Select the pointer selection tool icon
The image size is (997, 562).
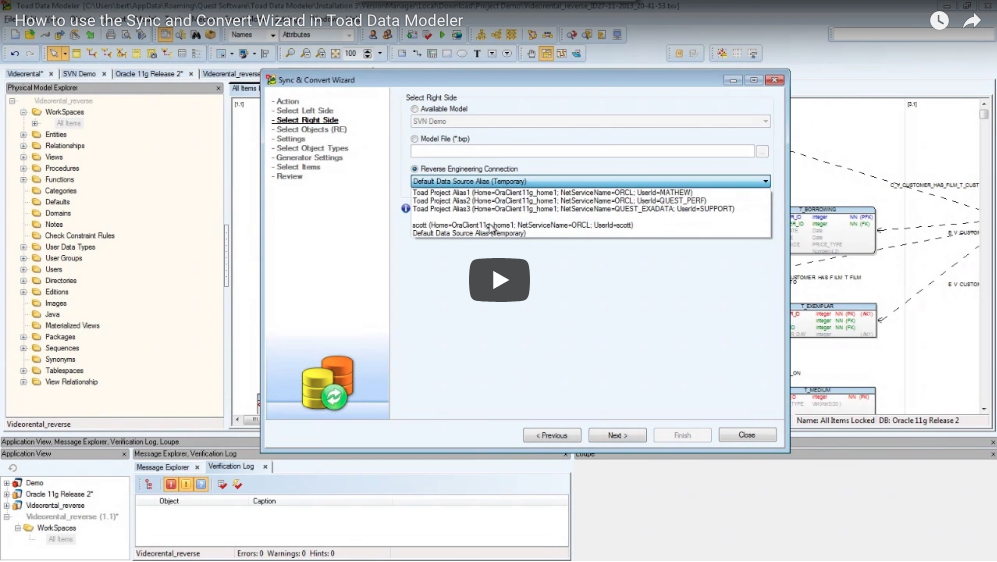point(53,53)
